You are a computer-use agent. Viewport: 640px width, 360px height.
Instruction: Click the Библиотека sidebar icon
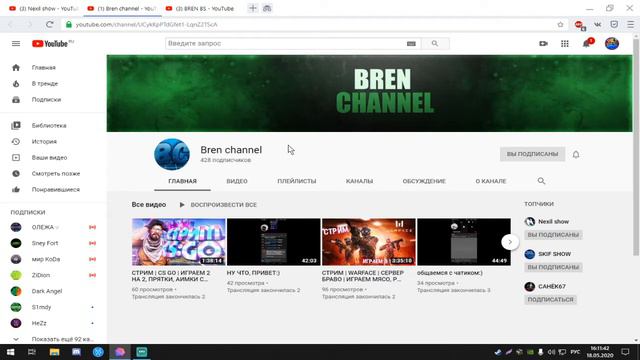coord(16,125)
